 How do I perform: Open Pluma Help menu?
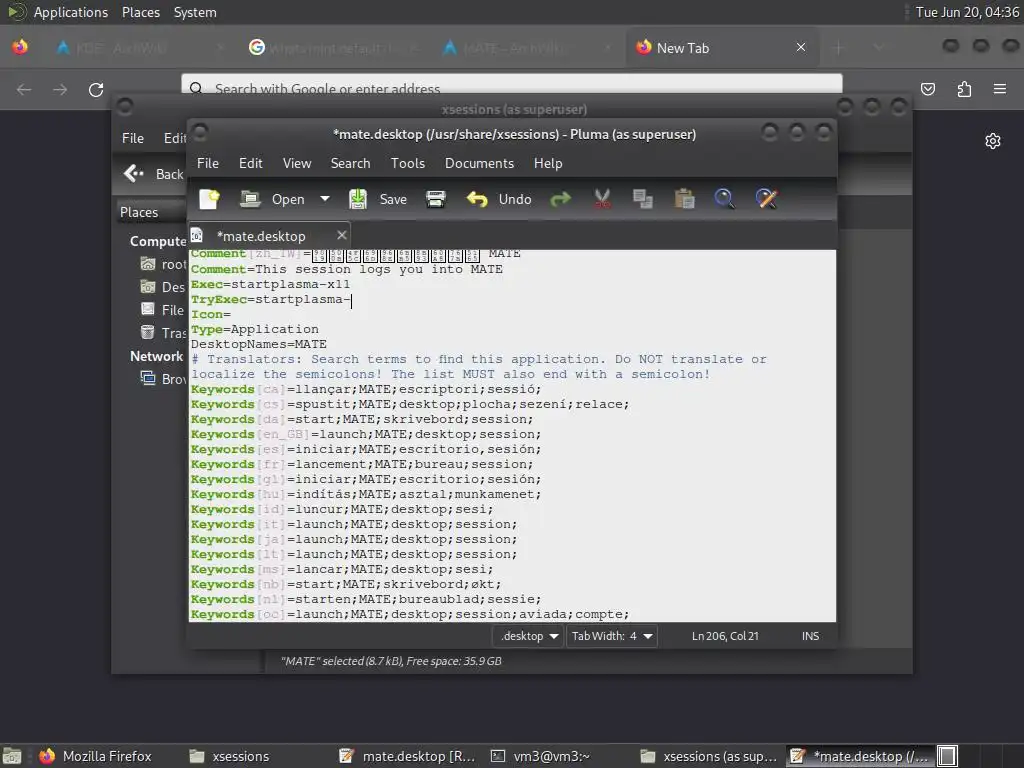548,163
